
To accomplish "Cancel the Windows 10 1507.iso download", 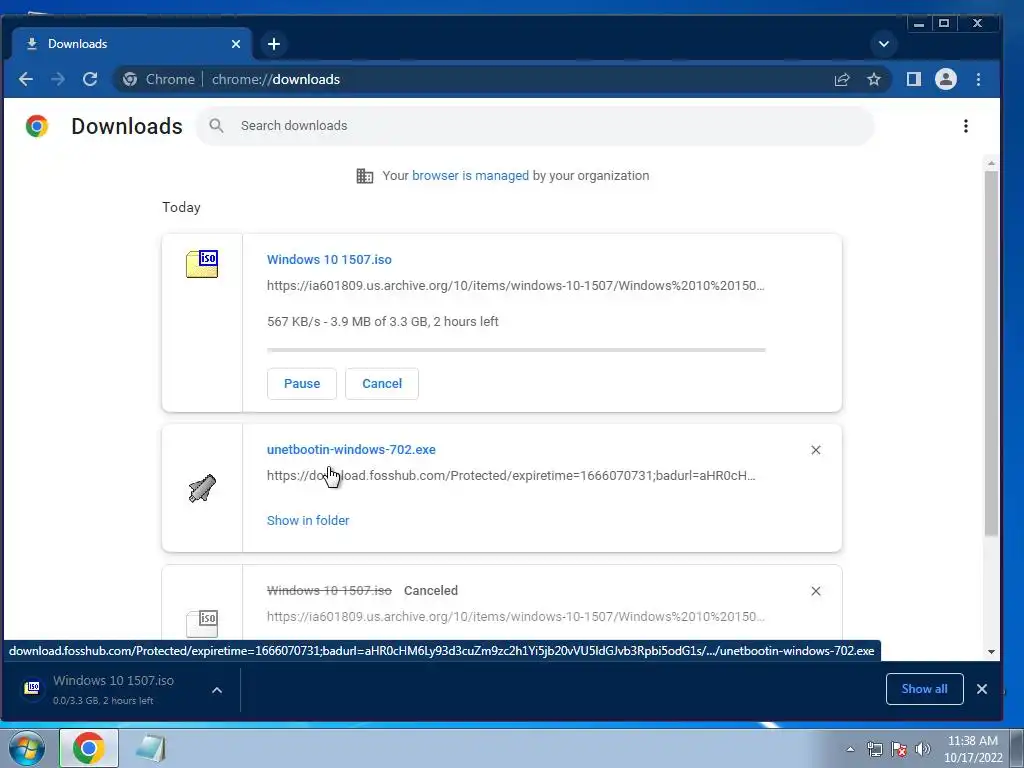I will 382,383.
